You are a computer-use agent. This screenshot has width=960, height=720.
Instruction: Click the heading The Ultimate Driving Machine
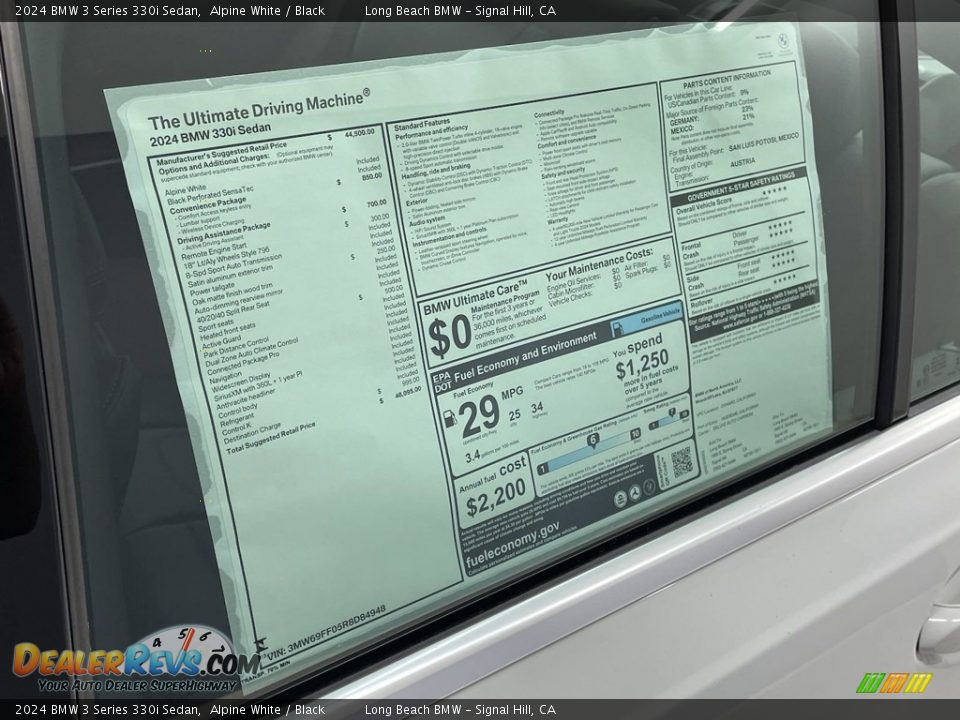click(x=259, y=109)
